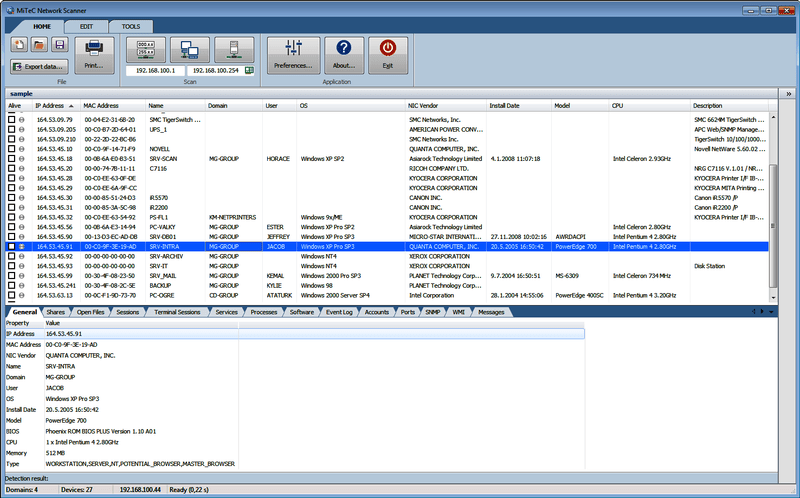800x498 pixels.
Task: Start the IP range scan icon
Action: coord(146,49)
